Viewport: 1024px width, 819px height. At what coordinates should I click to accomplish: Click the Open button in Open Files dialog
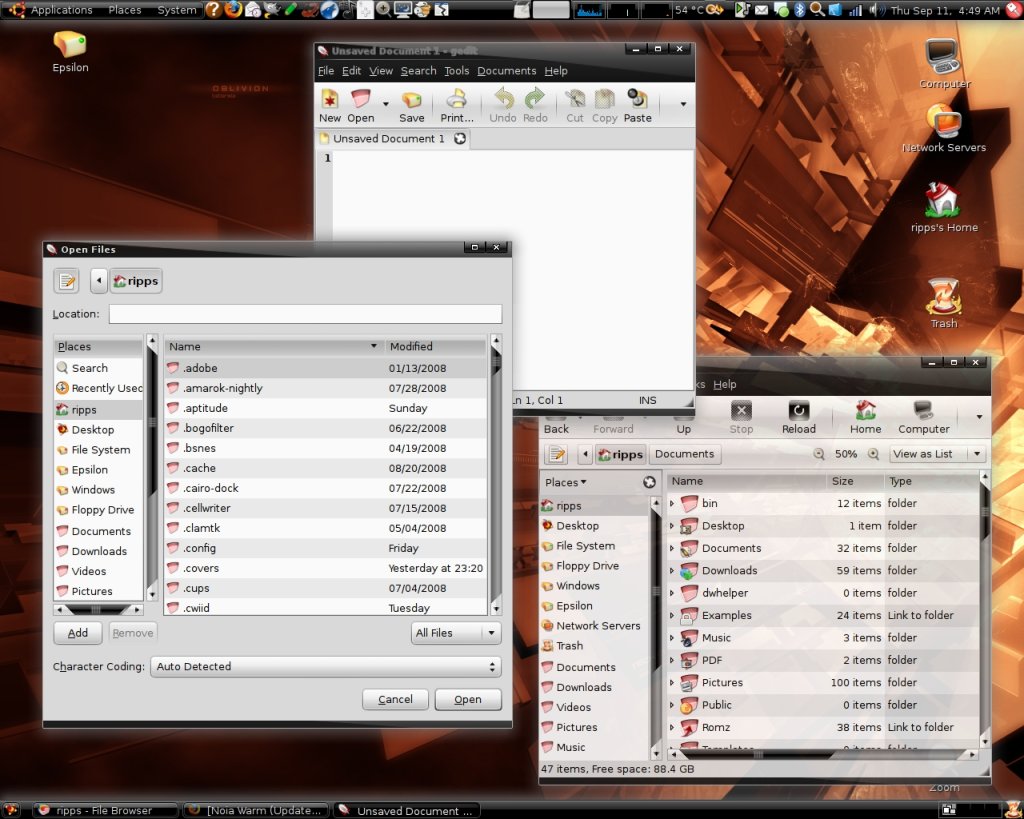click(468, 699)
